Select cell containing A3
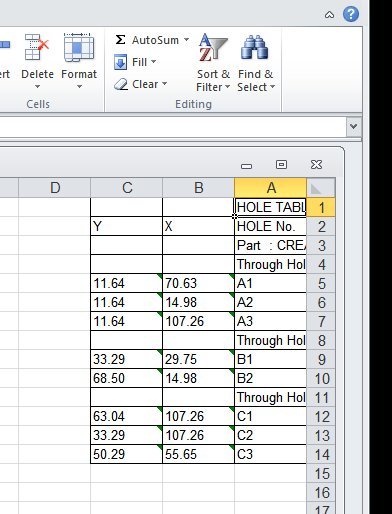392x514 pixels. click(270, 321)
